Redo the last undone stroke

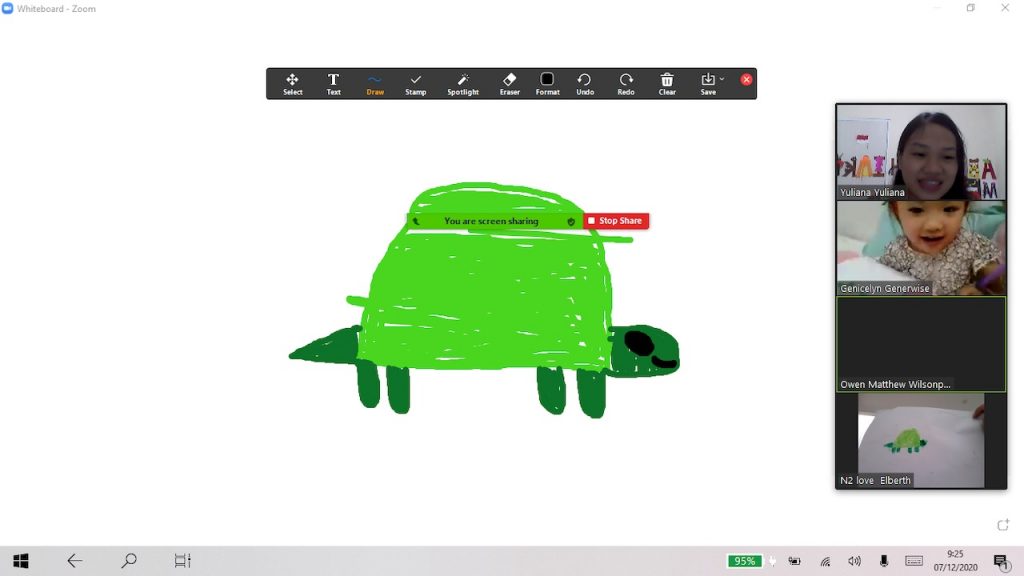pos(626,83)
